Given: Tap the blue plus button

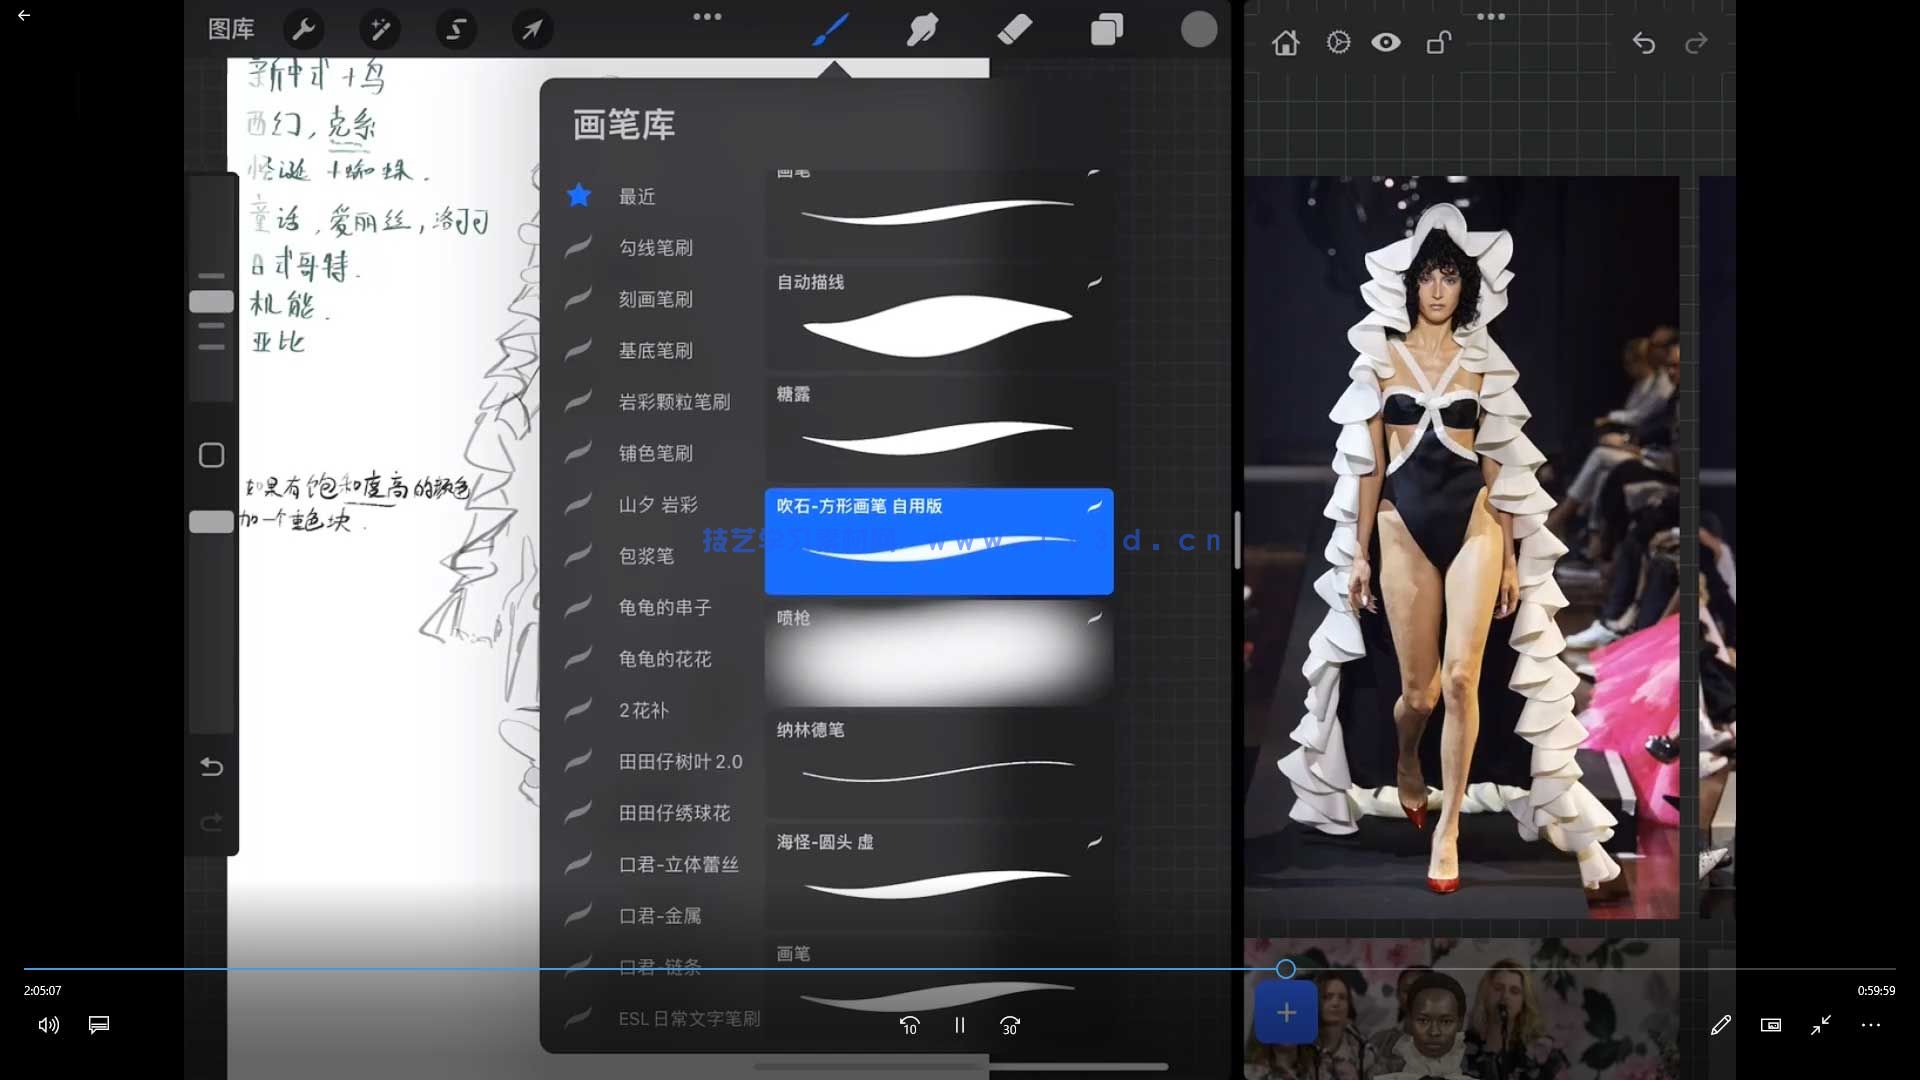Looking at the screenshot, I should (x=1286, y=1012).
